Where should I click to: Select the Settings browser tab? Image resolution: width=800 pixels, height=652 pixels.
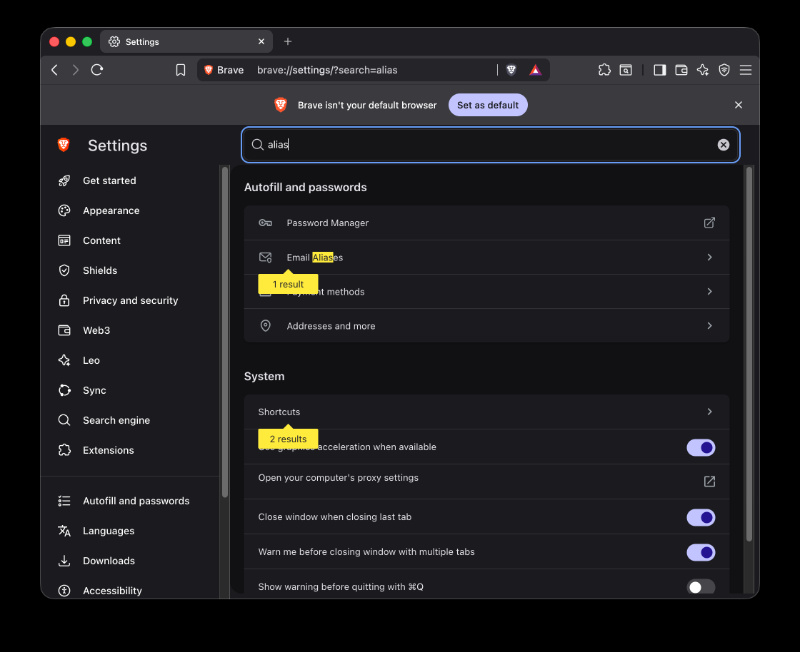(186, 41)
